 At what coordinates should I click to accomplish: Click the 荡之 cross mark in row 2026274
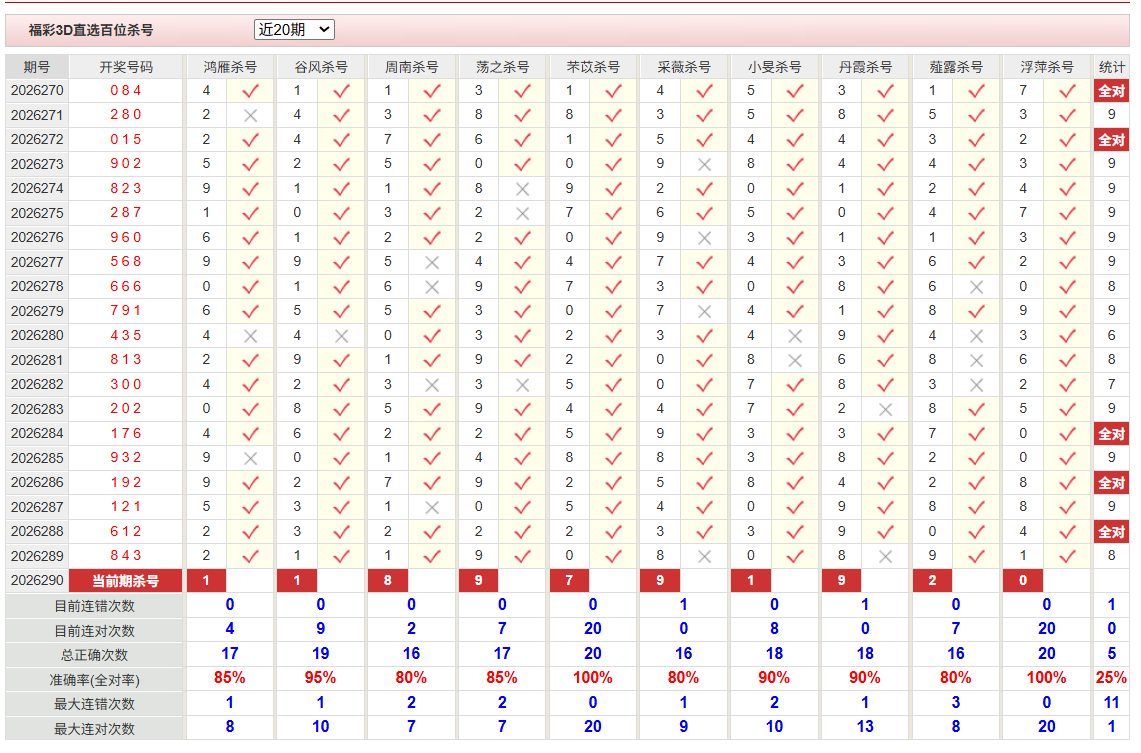pos(522,189)
